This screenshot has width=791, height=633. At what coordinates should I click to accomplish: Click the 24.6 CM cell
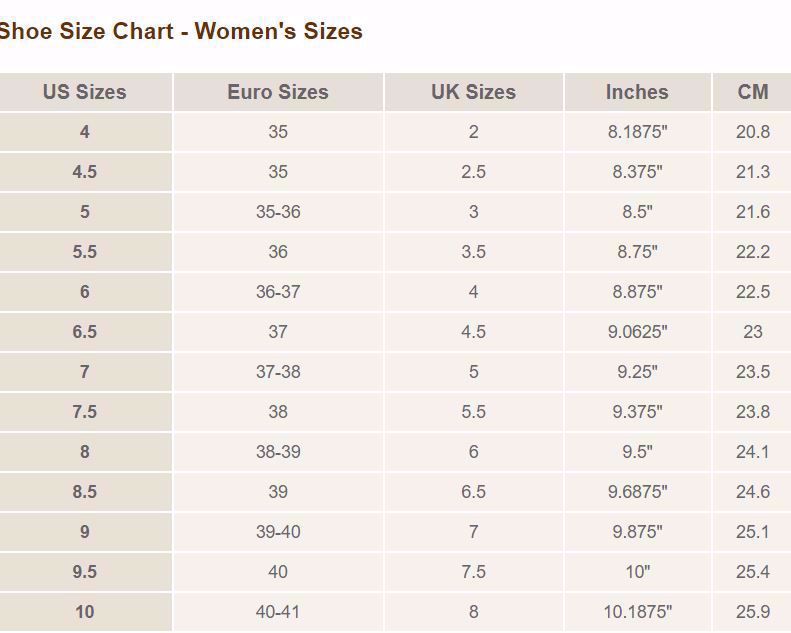click(752, 491)
